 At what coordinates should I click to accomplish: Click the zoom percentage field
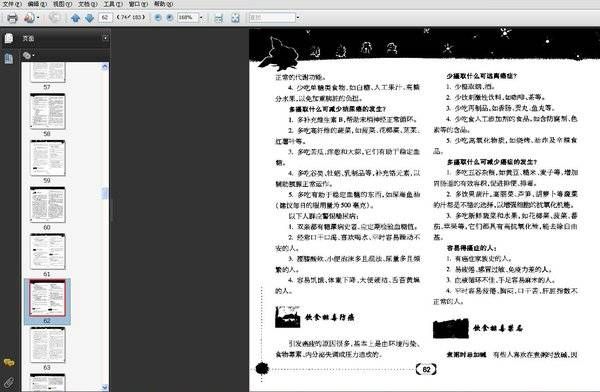pyautogui.click(x=188, y=18)
